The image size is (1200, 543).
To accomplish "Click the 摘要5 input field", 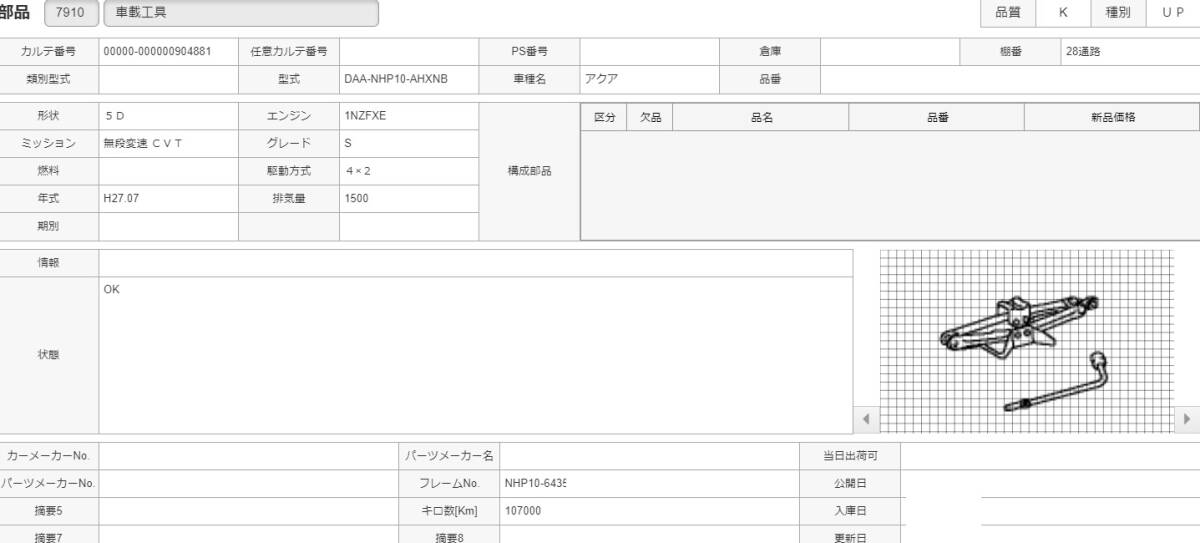I will pos(248,511).
